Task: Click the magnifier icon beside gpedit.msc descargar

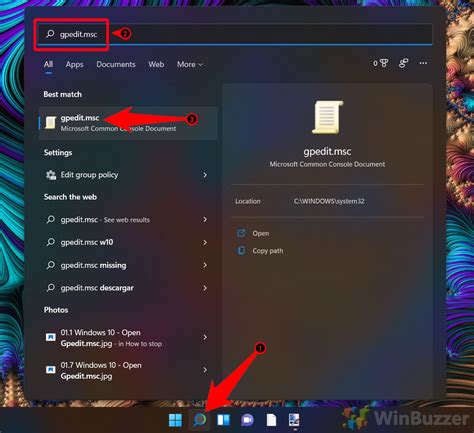Action: click(51, 288)
